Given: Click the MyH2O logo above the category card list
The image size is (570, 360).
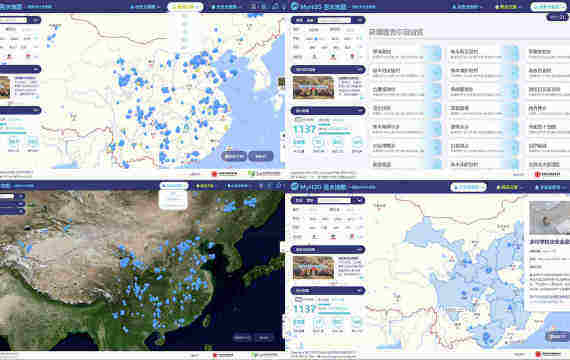Looking at the screenshot, I should point(295,6).
